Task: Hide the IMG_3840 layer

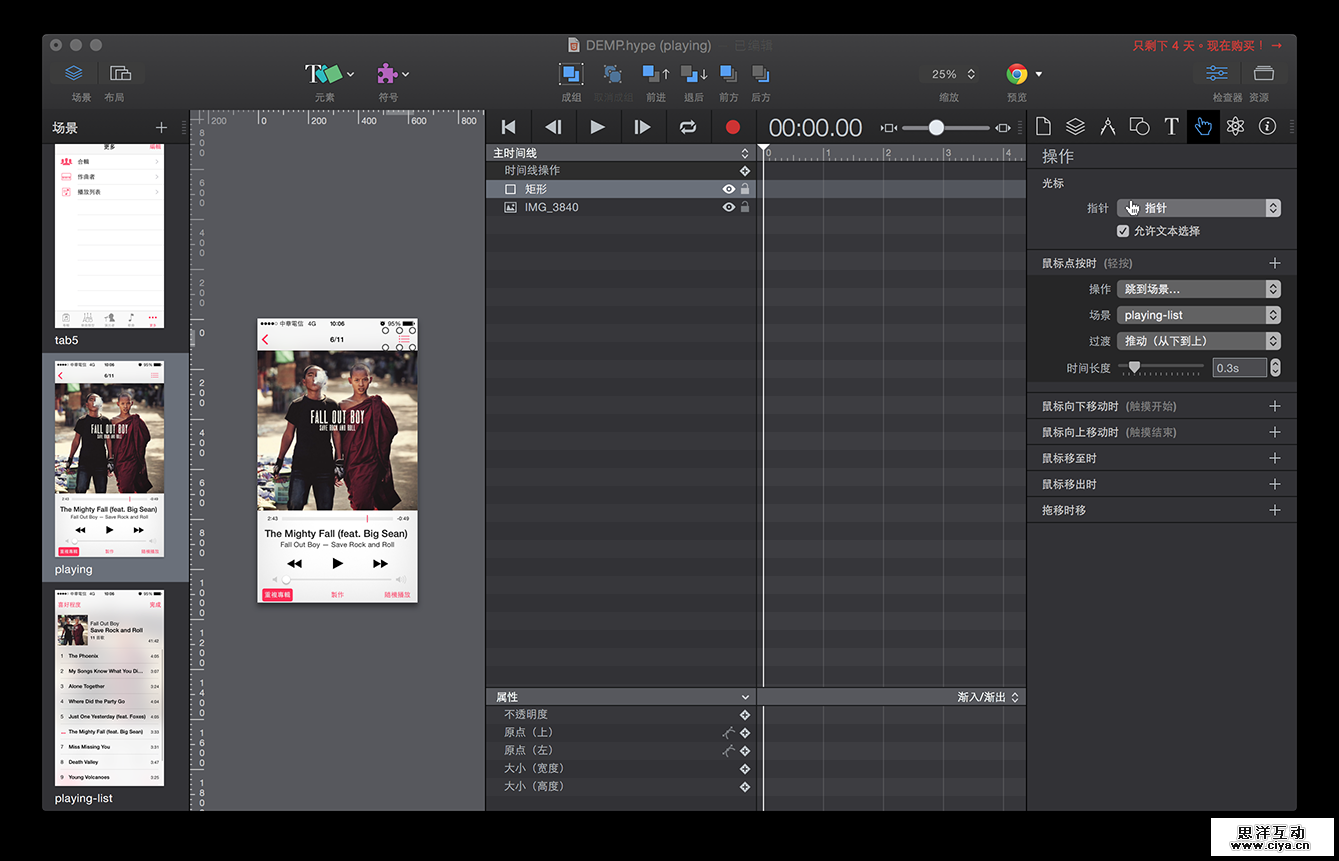Action: [x=729, y=207]
